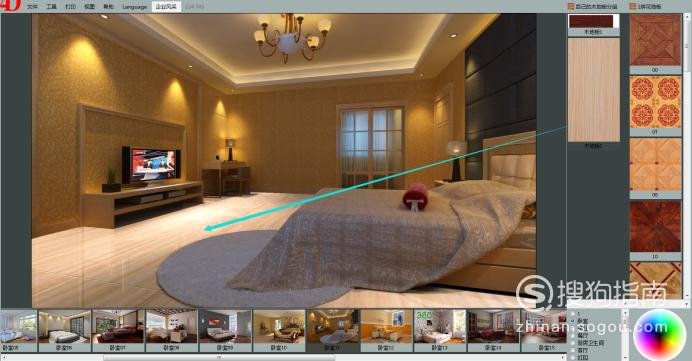
Task: Open bedroom scene thumbnail 卧室12
Action: point(386,330)
